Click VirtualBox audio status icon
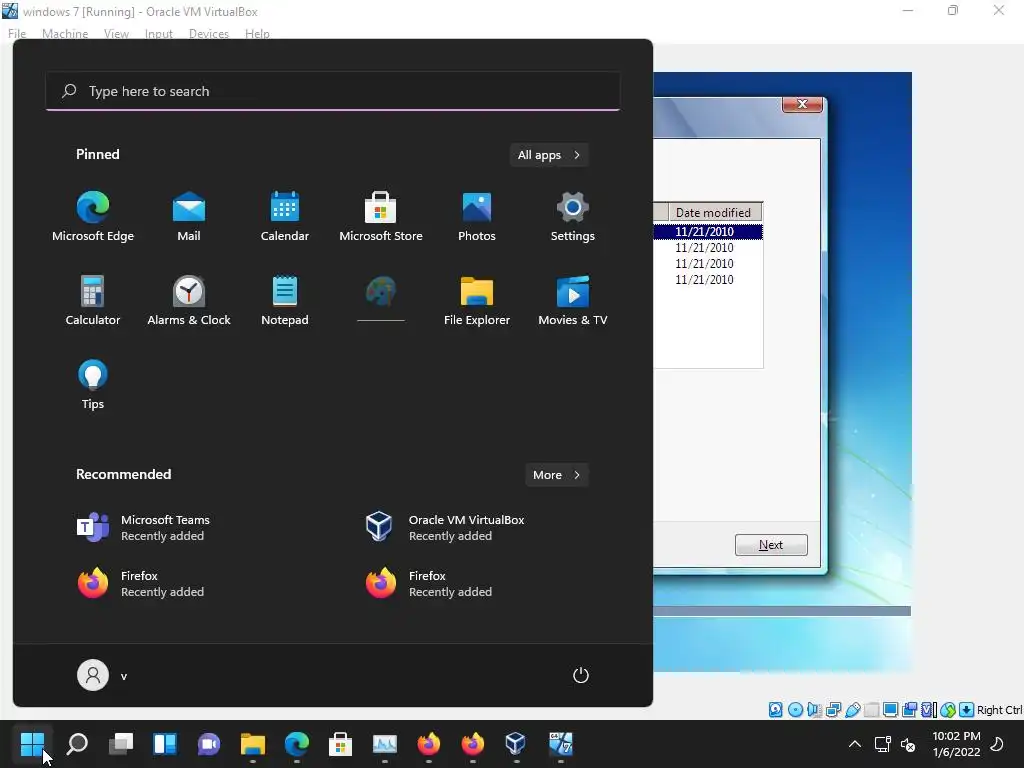 point(814,710)
